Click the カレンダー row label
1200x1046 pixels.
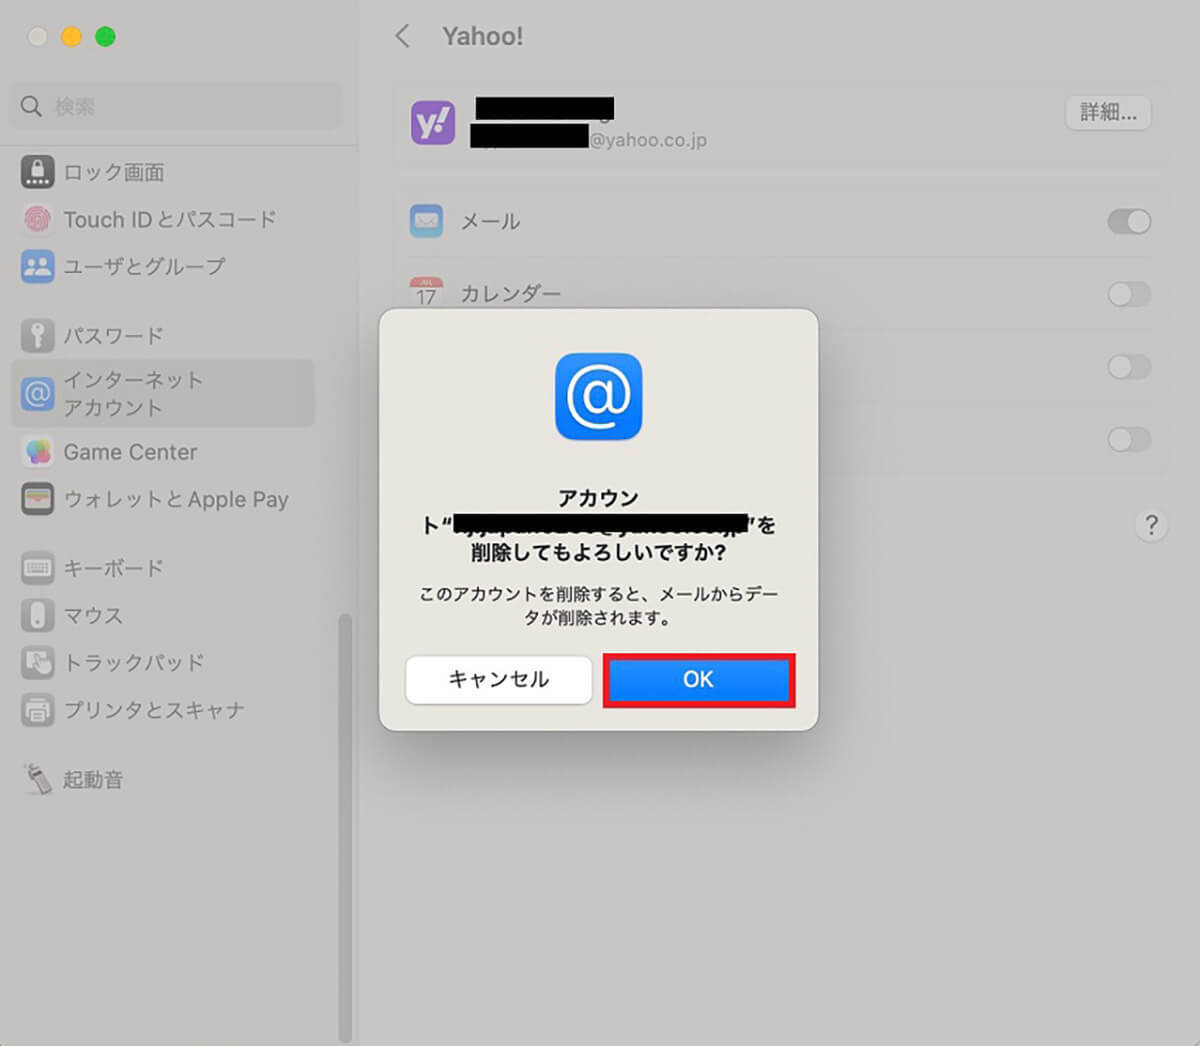(x=510, y=294)
